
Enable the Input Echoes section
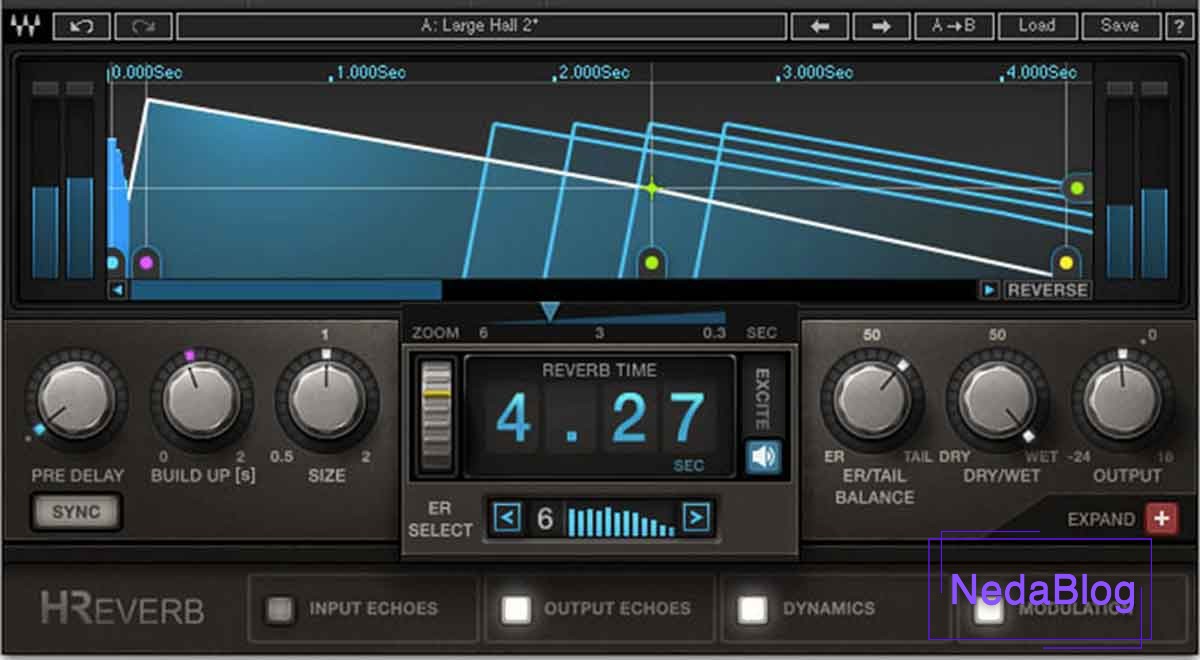coord(282,608)
